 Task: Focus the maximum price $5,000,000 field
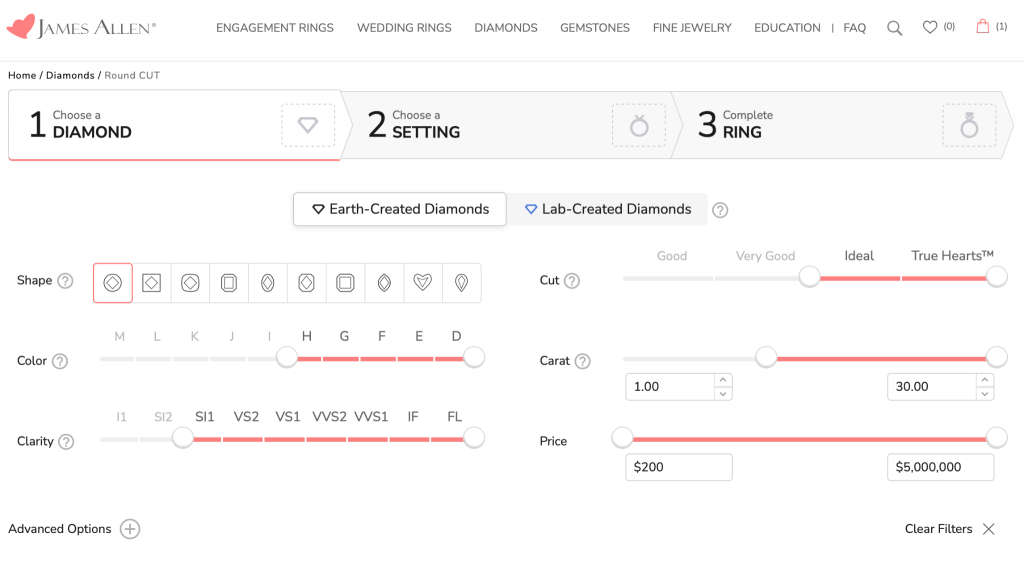(x=940, y=467)
